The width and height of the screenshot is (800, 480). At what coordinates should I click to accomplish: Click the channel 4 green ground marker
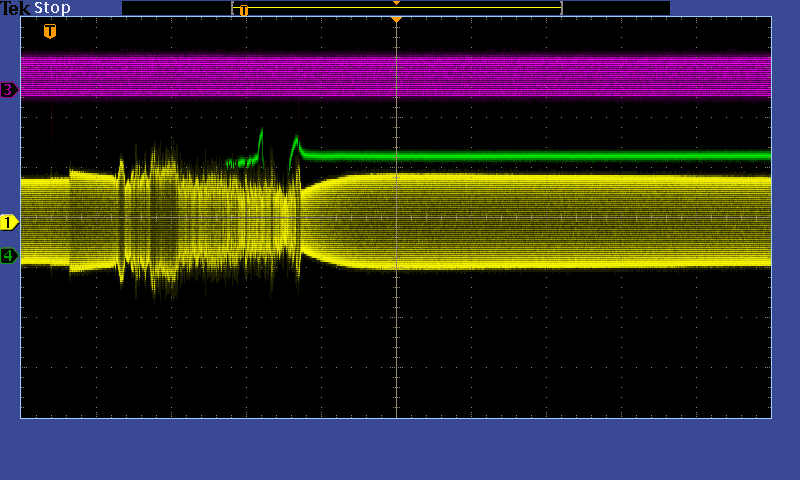pos(9,256)
